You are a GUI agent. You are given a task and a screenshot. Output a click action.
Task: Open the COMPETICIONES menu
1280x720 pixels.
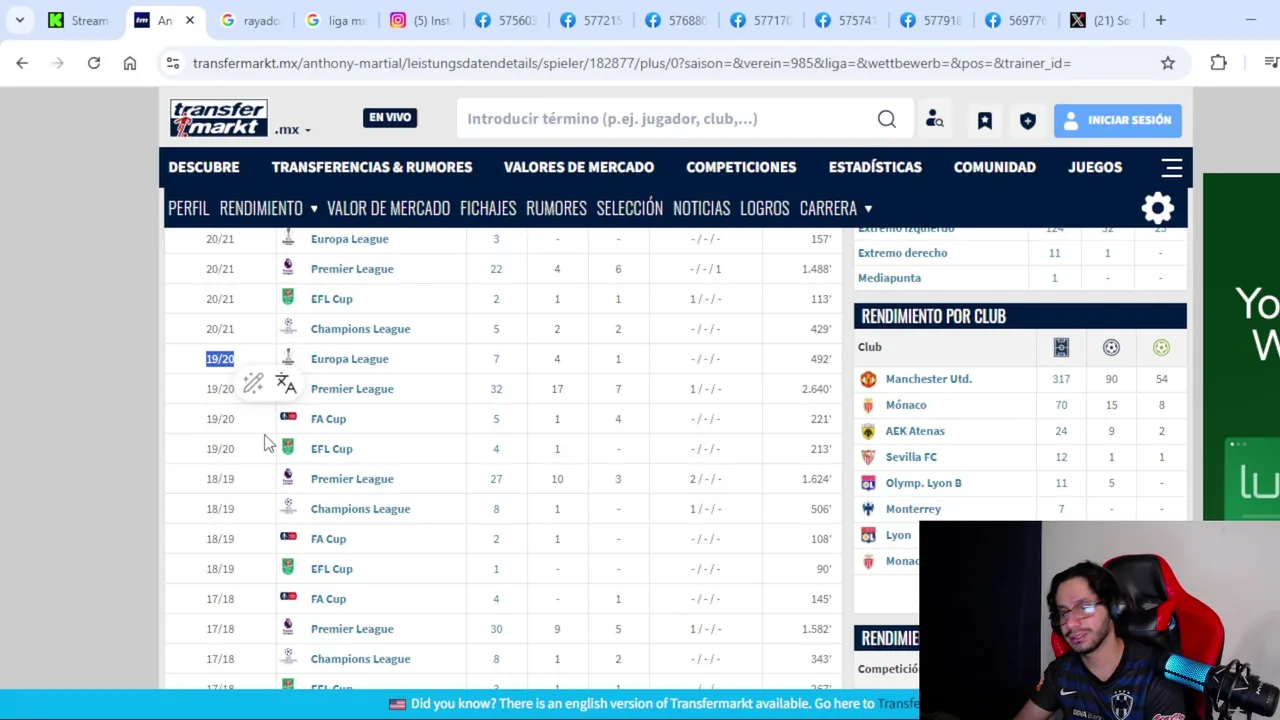[741, 167]
